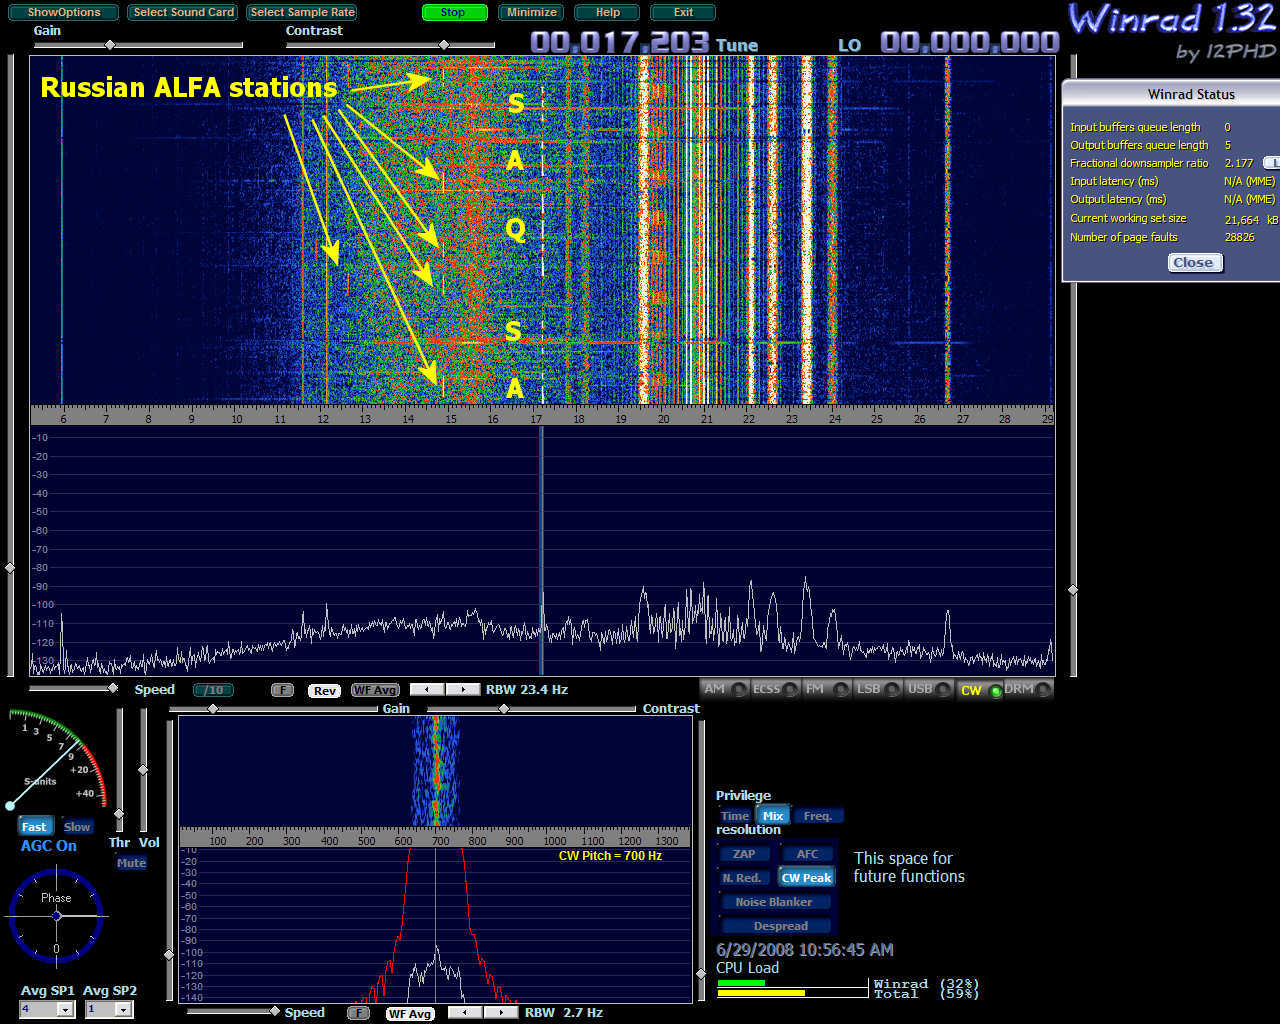This screenshot has height=1024, width=1280.
Task: Click the top Gain slider handle
Action: click(x=110, y=45)
